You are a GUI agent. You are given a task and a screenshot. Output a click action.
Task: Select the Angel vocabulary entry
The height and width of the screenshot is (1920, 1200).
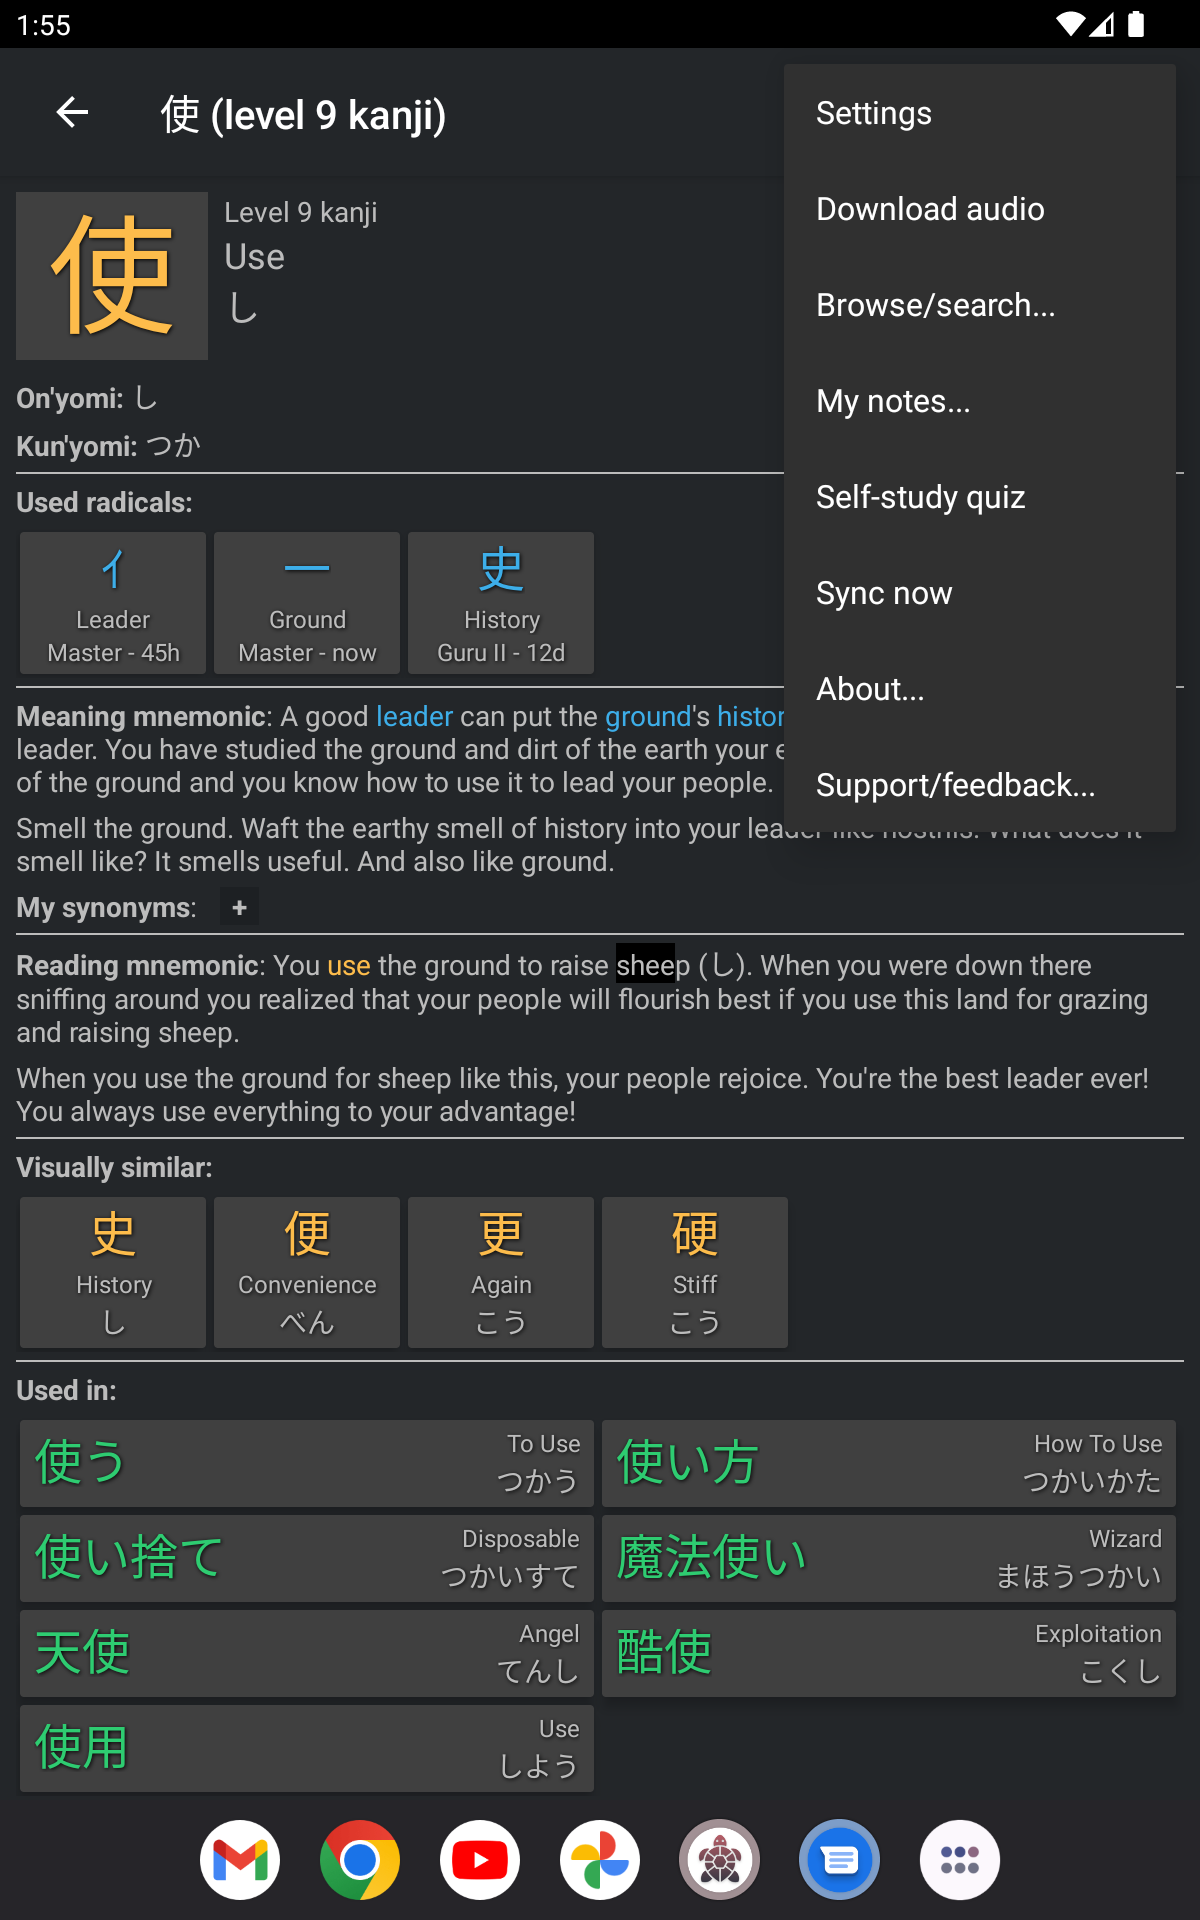[x=307, y=1653]
